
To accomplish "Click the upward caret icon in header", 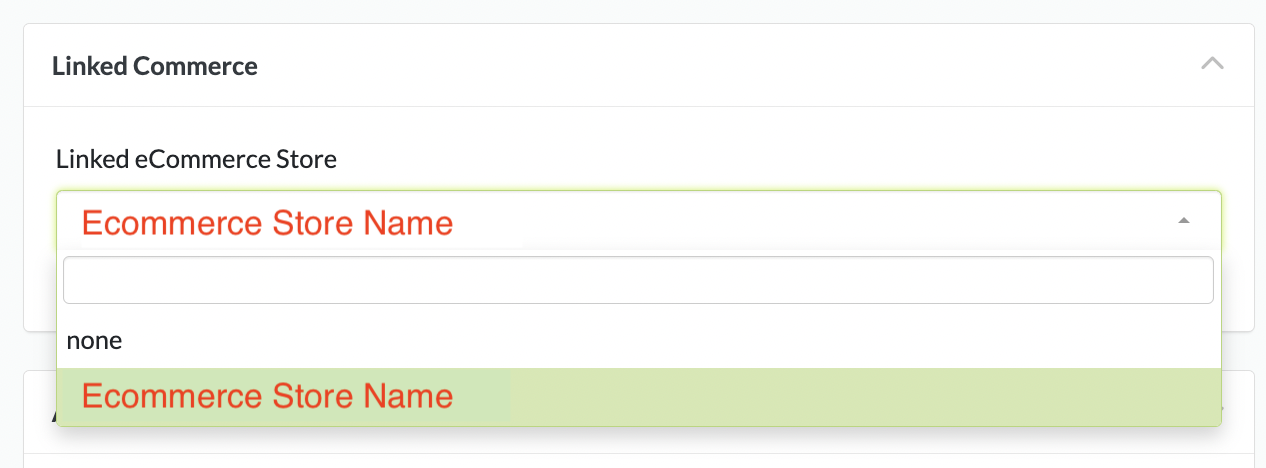I will pos(1212,65).
